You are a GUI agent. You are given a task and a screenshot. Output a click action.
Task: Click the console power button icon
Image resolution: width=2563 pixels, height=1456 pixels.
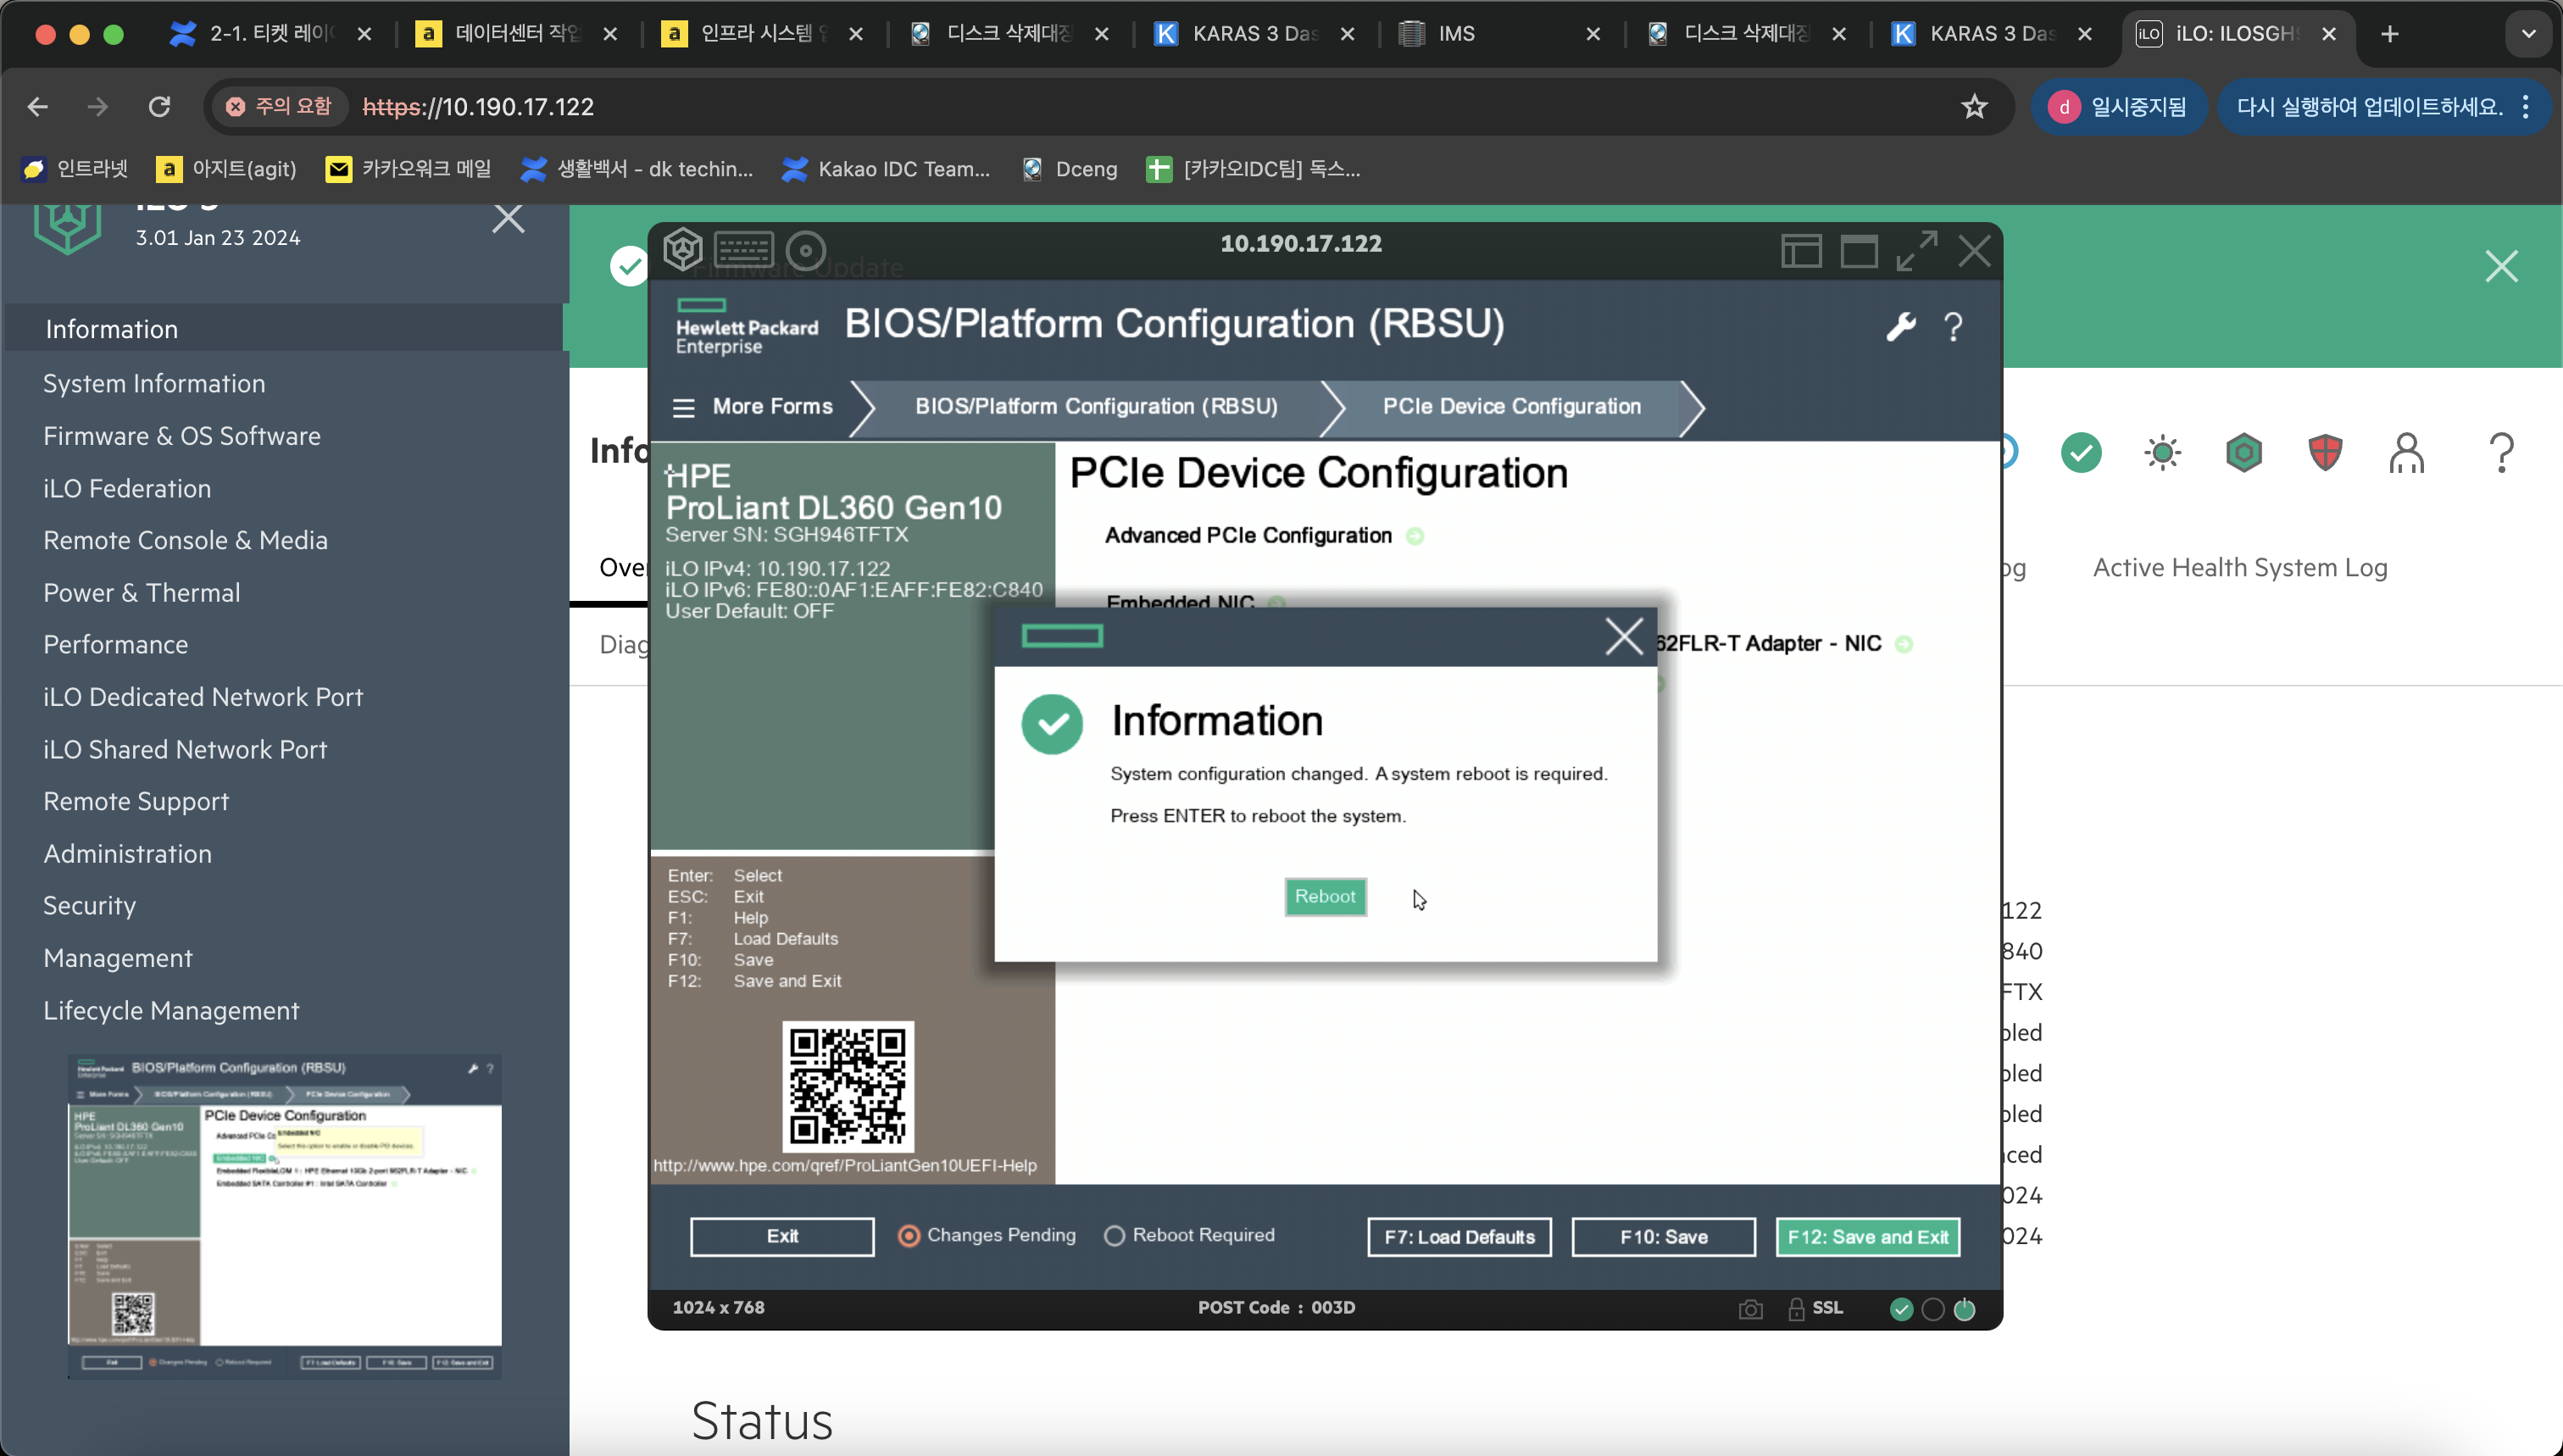pos(1964,1309)
